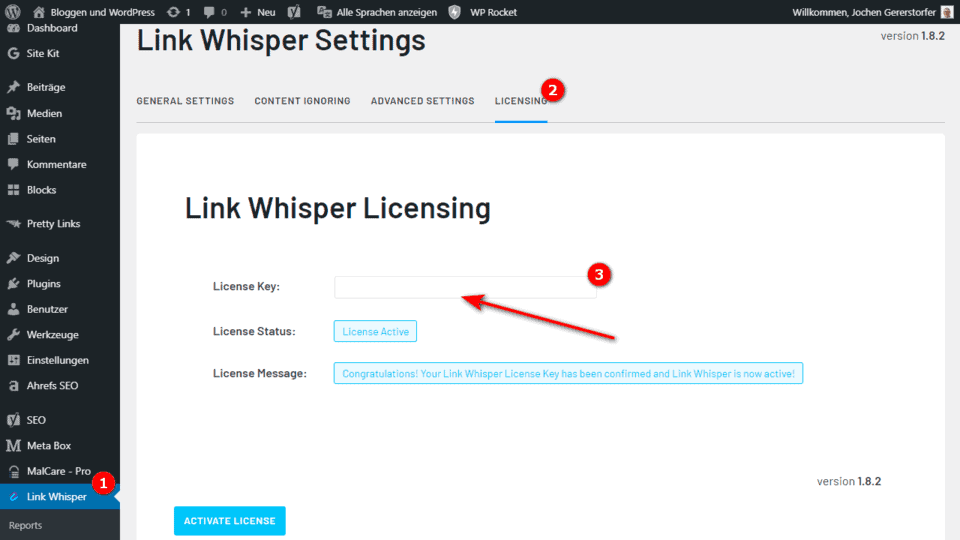The image size is (960, 540).
Task: Open the Reports submenu link under Link Whisper
Action: click(25, 525)
